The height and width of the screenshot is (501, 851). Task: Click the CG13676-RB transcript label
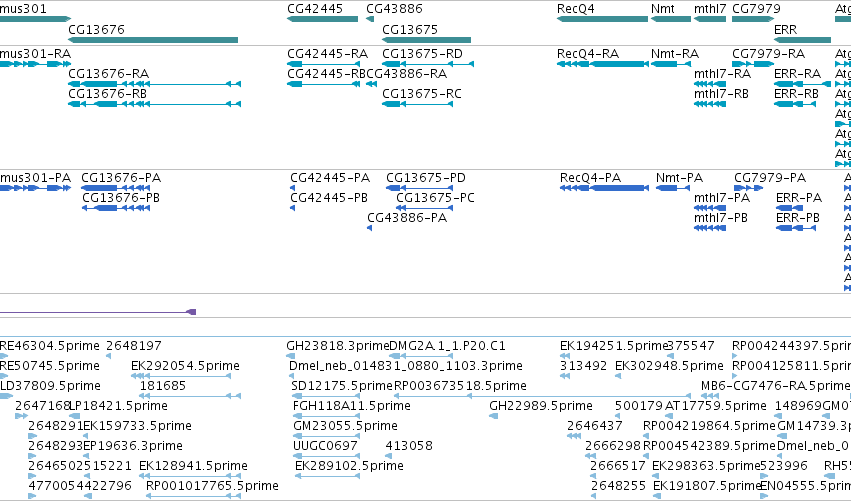pyautogui.click(x=107, y=94)
